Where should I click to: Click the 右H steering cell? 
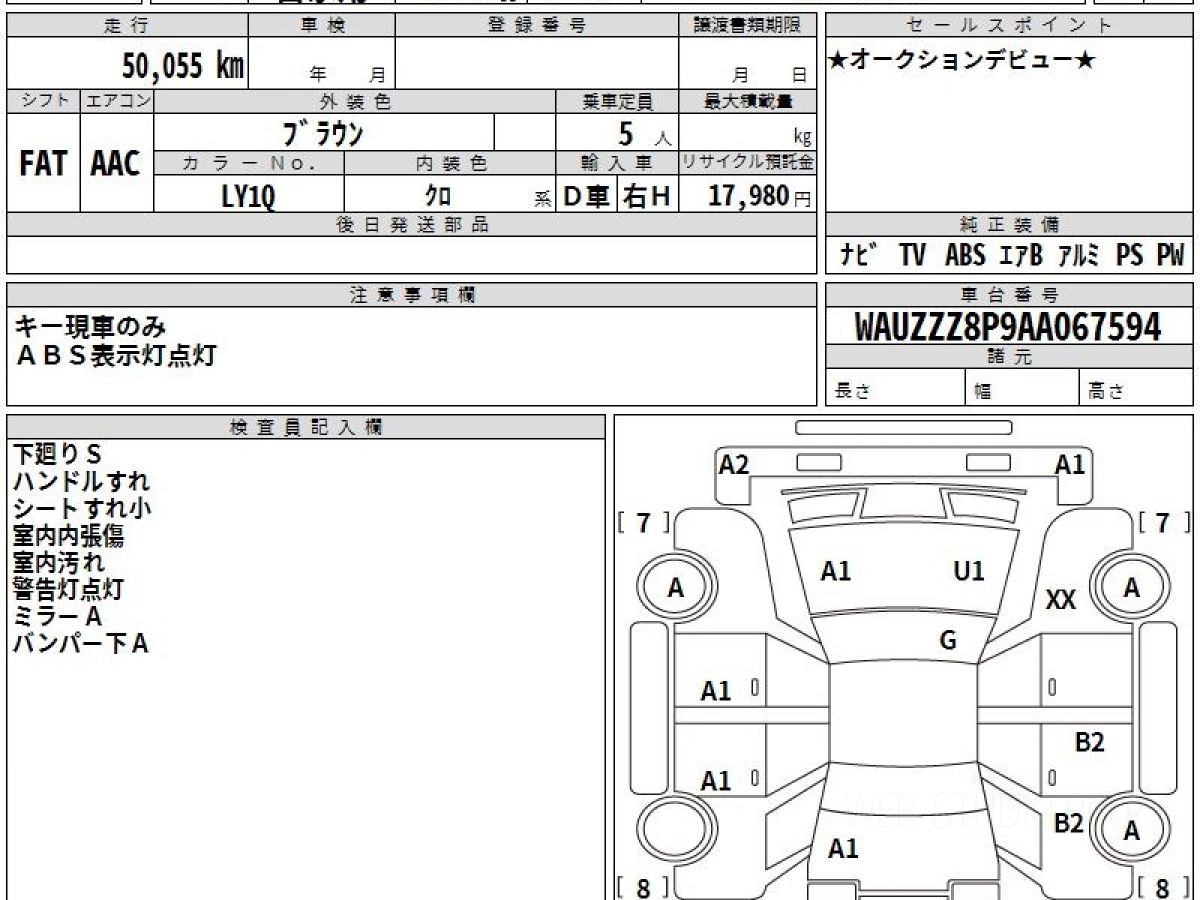[x=647, y=197]
